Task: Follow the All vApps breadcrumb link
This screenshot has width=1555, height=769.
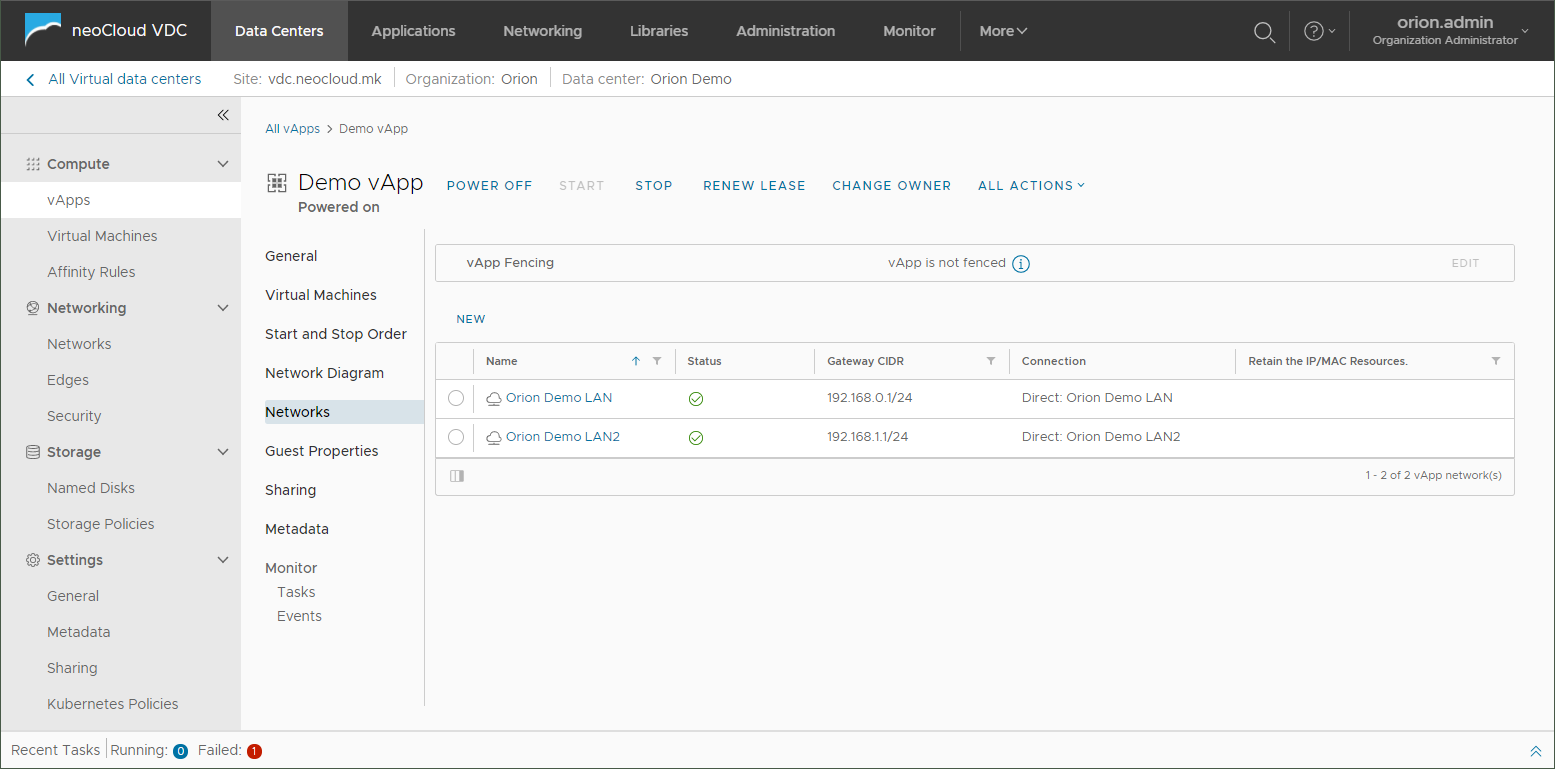Action: click(292, 129)
